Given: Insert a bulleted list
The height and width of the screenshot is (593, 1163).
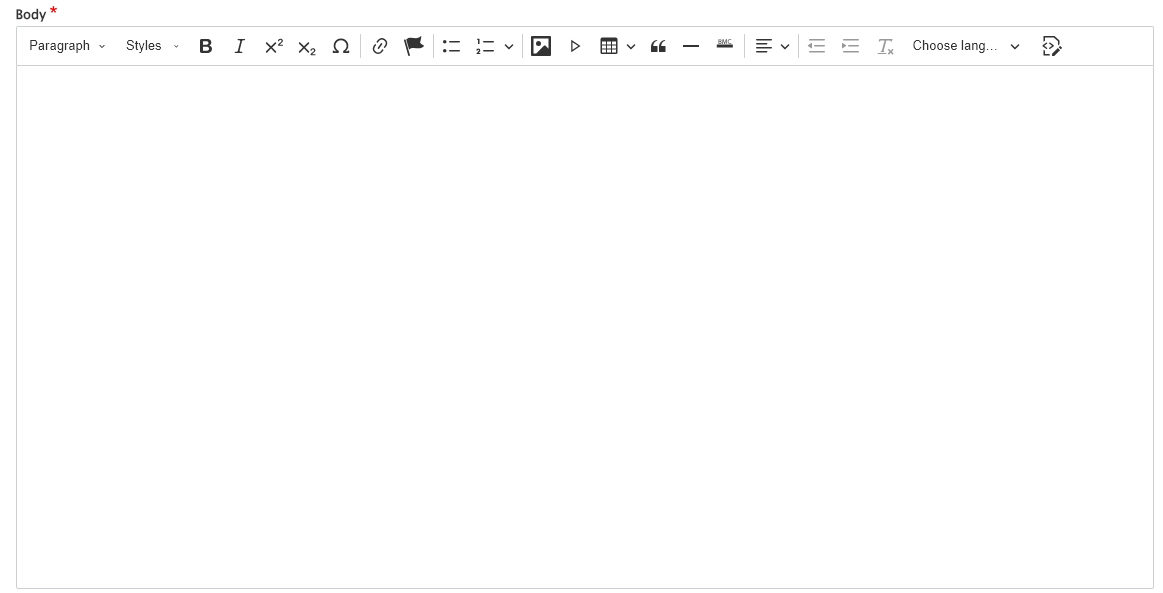Looking at the screenshot, I should (452, 46).
